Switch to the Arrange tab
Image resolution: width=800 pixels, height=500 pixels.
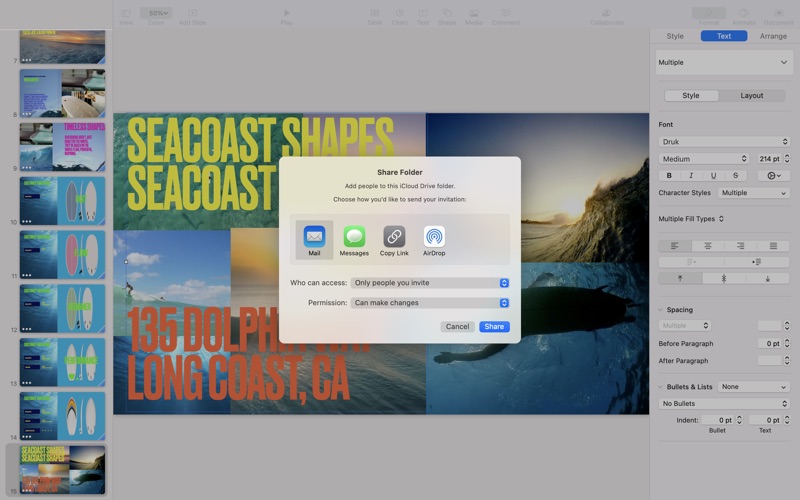(773, 36)
